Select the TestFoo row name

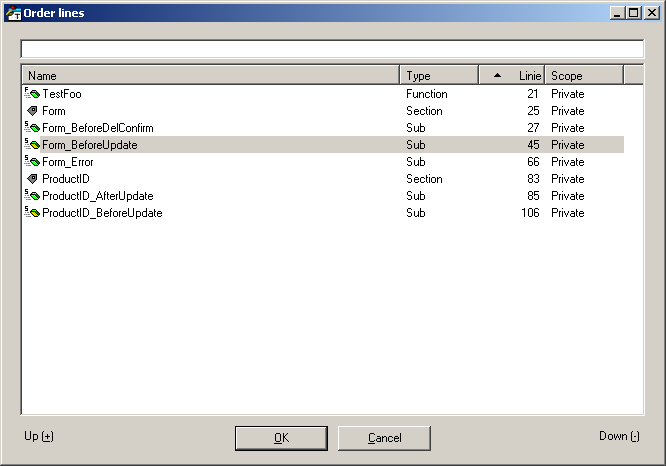(62, 94)
